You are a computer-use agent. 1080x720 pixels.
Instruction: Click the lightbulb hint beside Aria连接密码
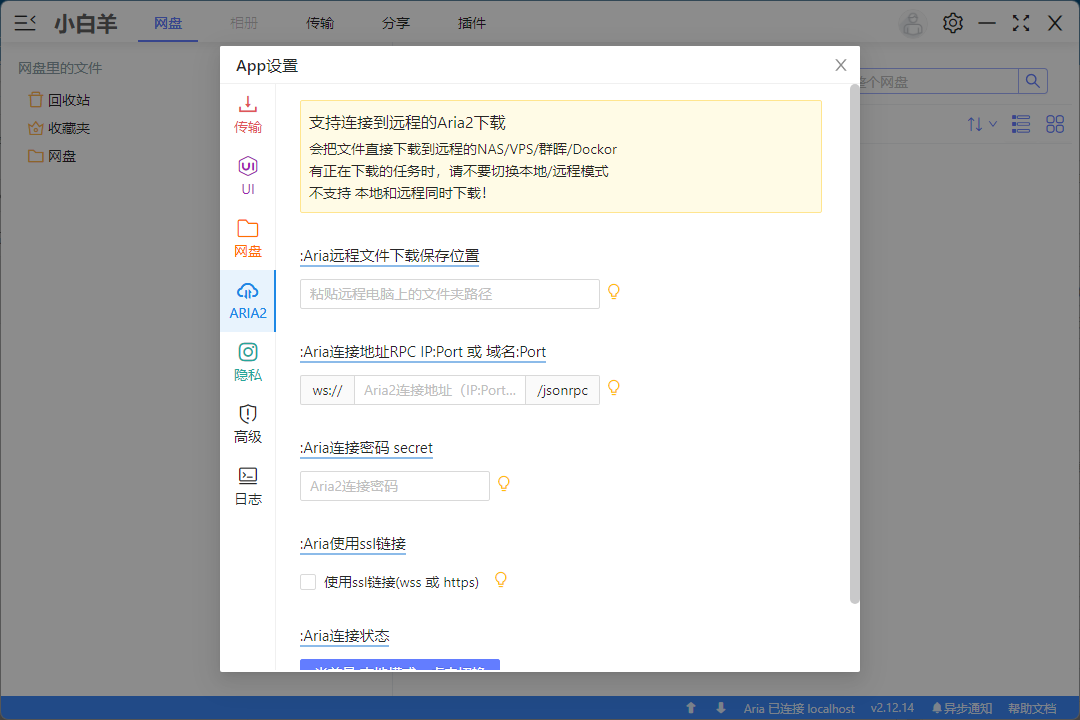point(503,483)
